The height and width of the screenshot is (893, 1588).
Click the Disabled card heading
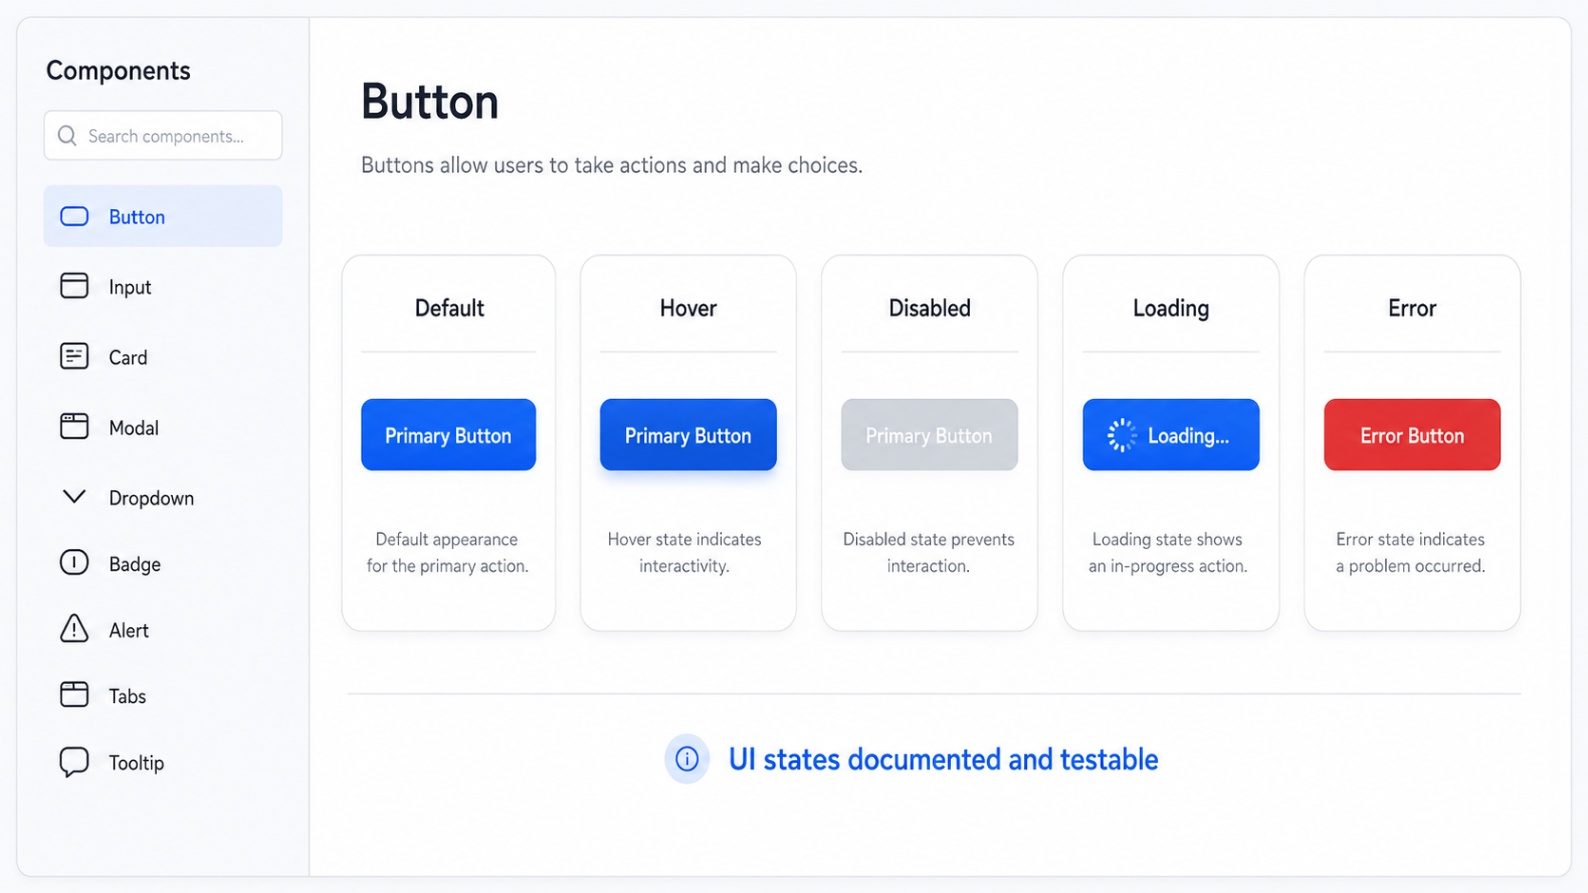click(x=930, y=308)
